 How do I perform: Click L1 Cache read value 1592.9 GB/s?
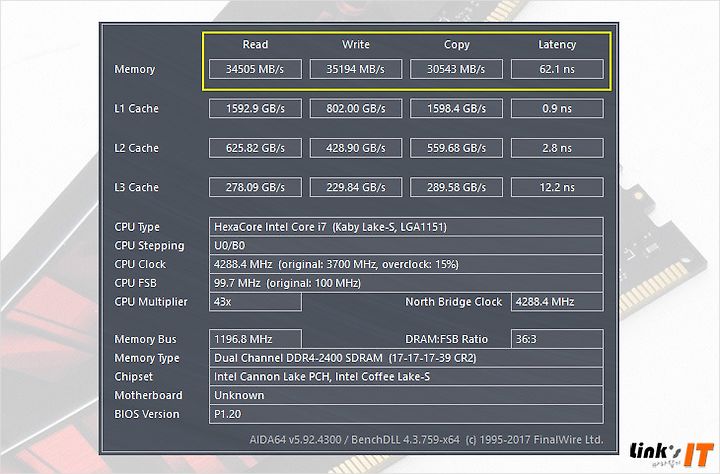click(x=255, y=108)
